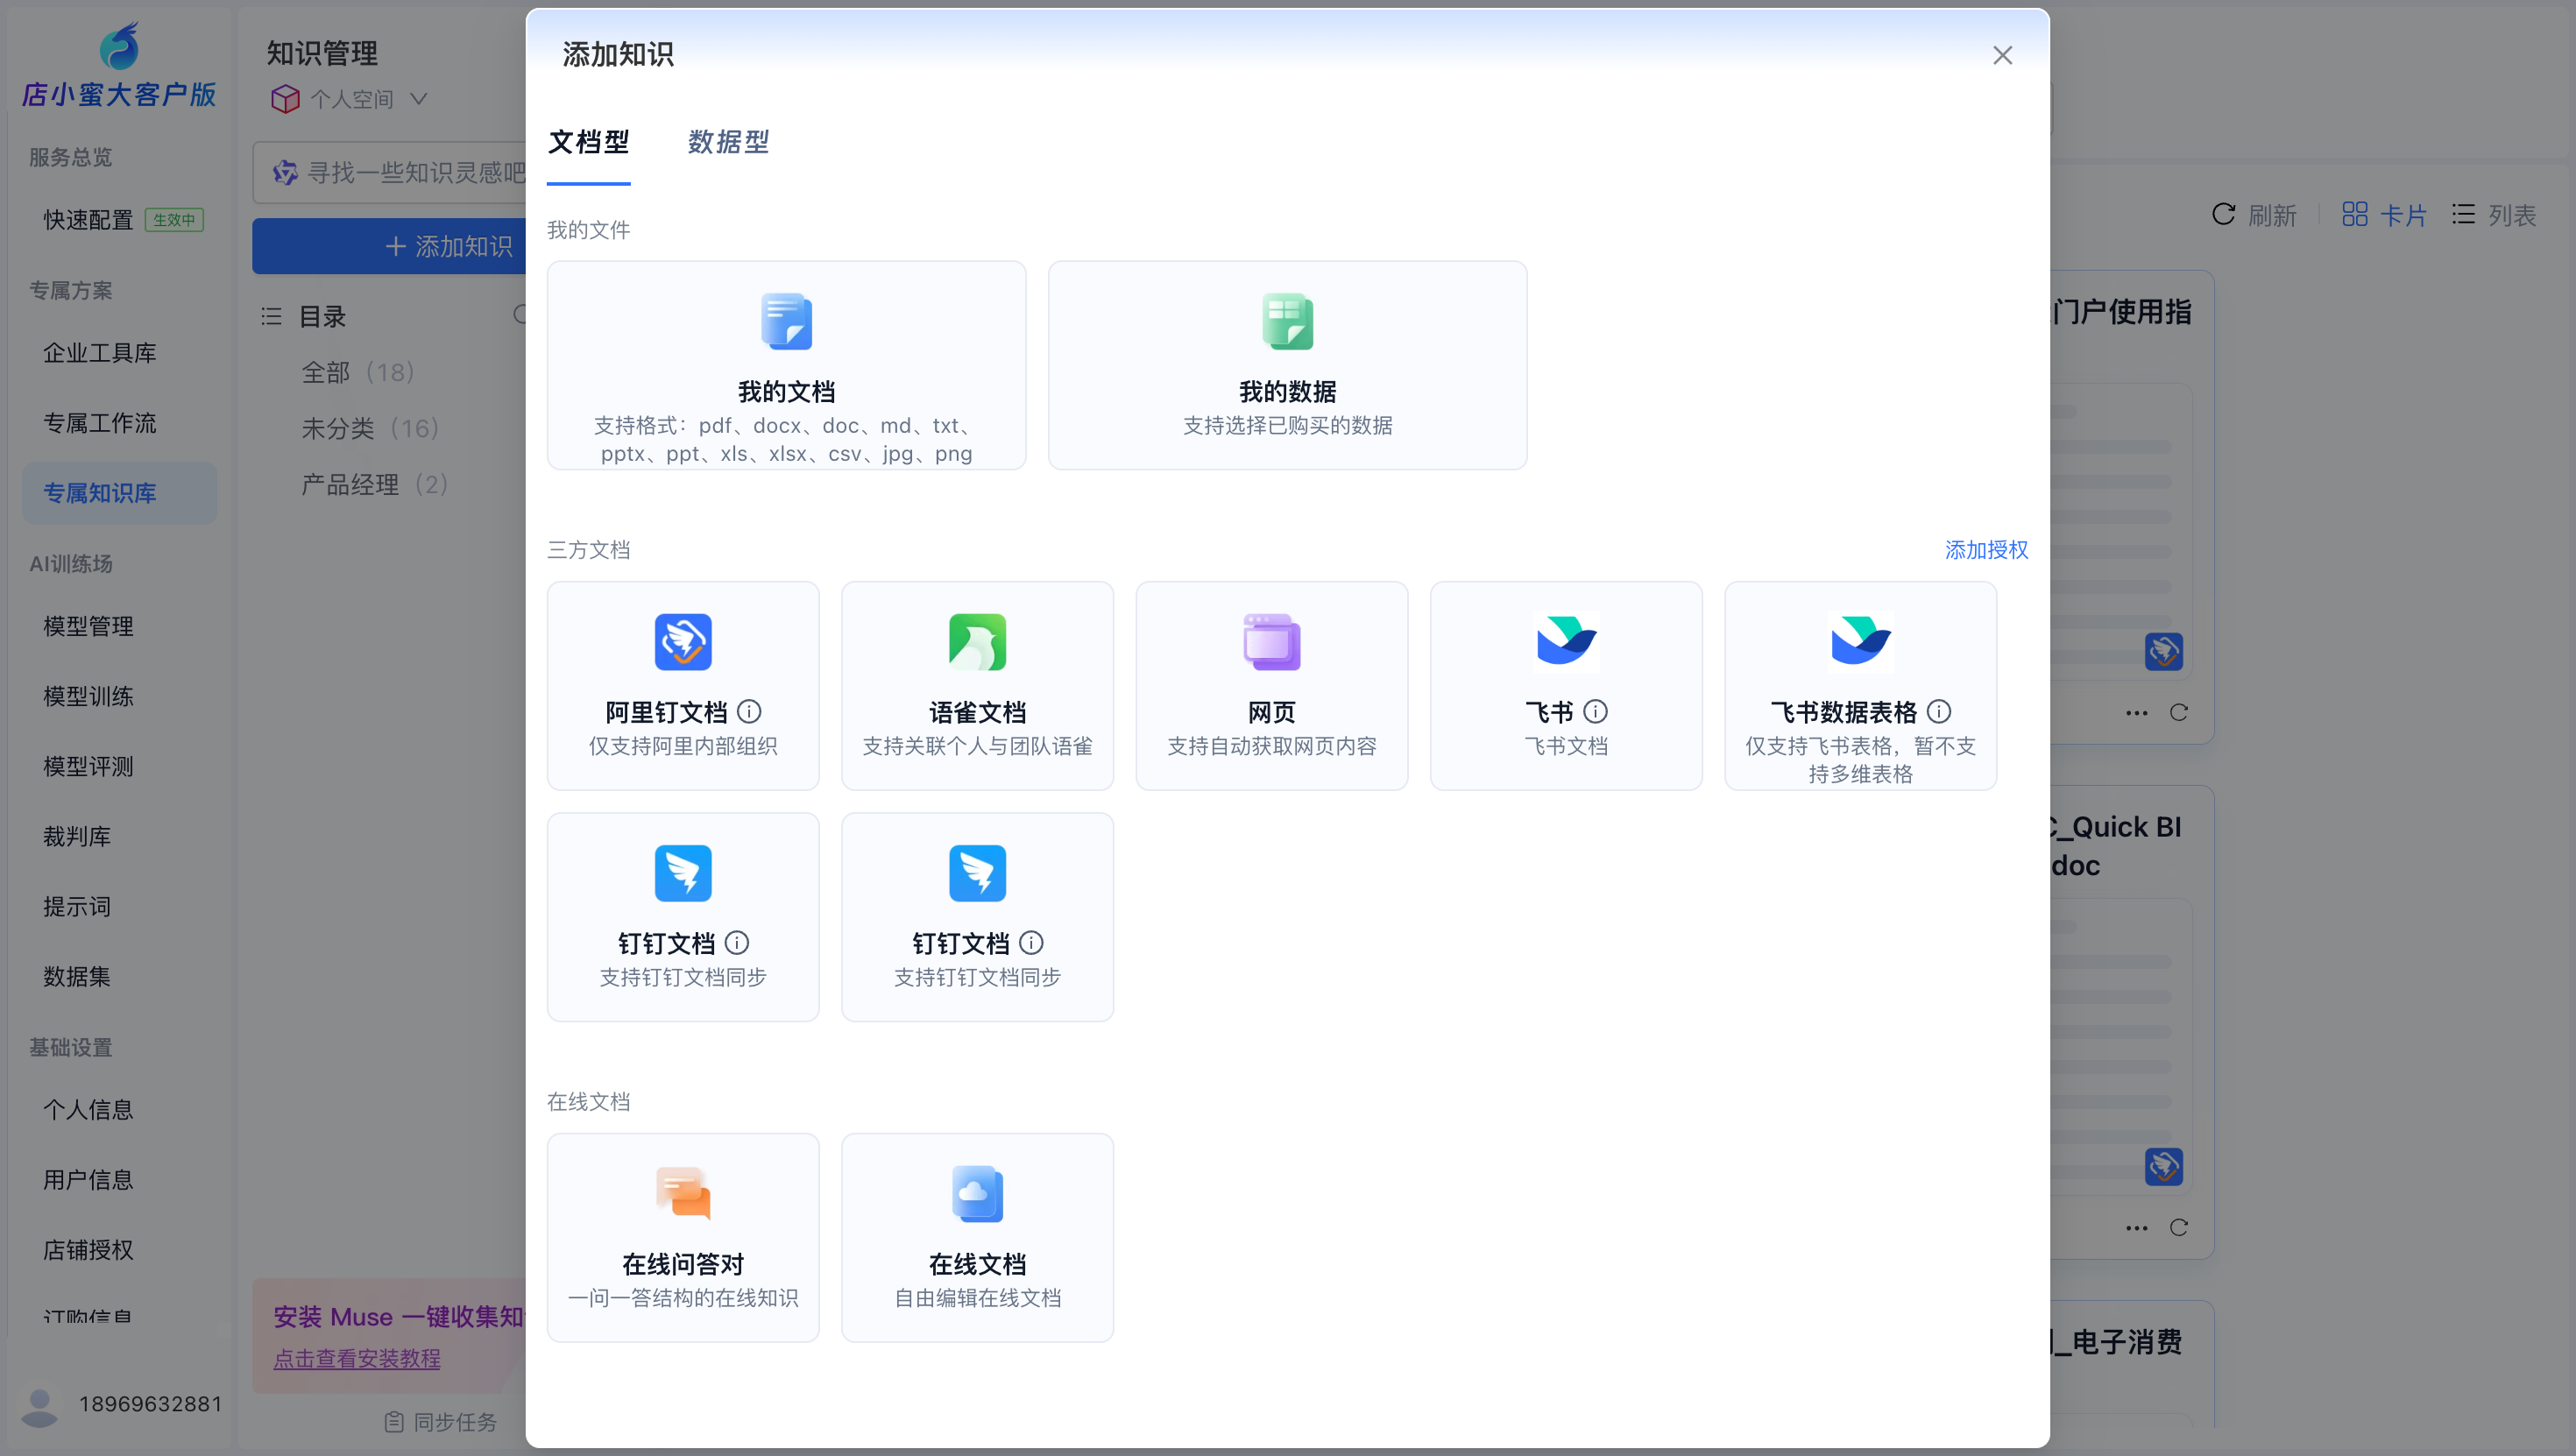Click the 点击查看安装教程 link
The image size is (2576, 1456).
click(x=356, y=1358)
